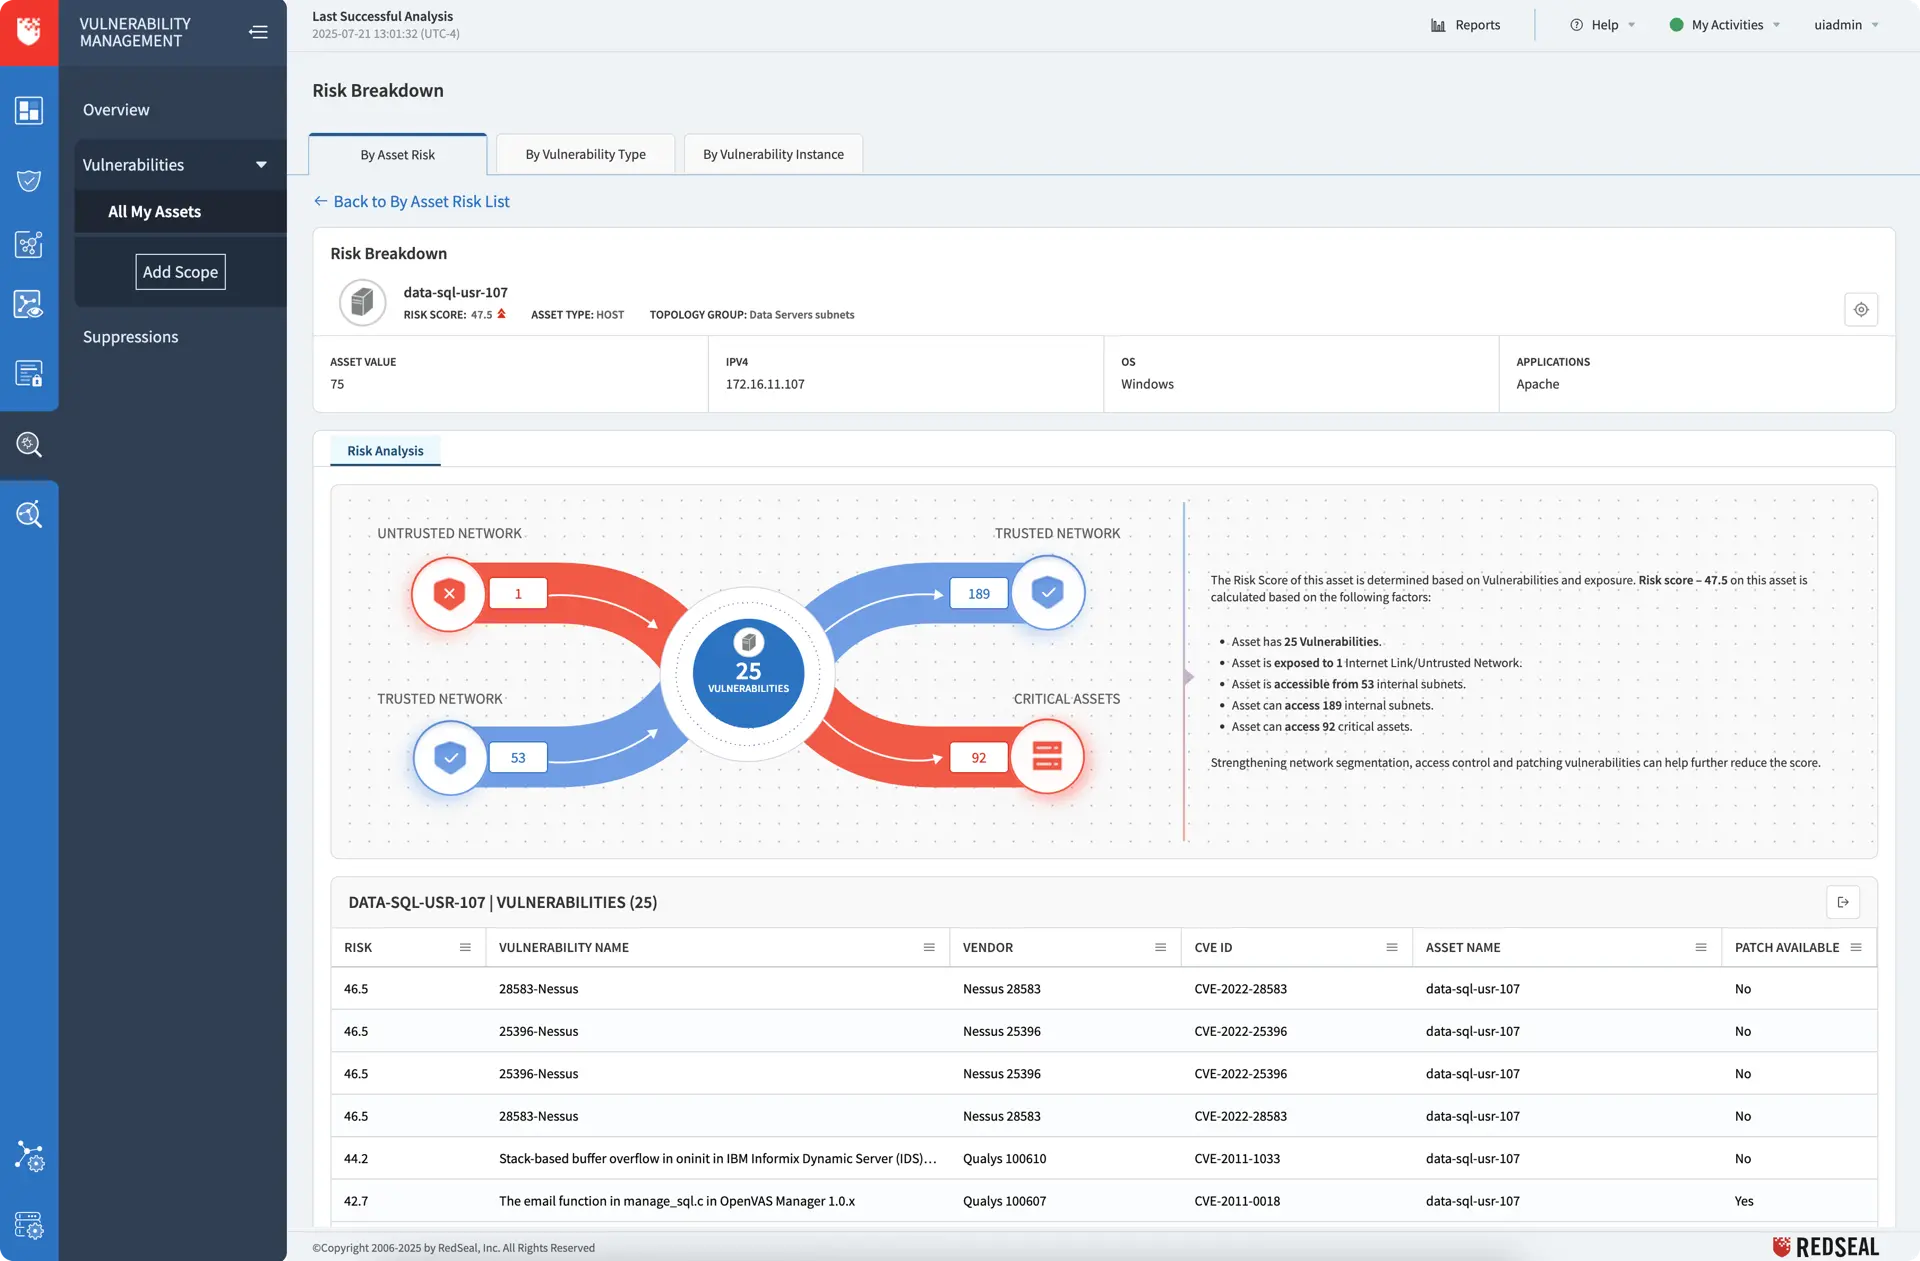This screenshot has height=1261, width=1920.
Task: Click the locate target icon in asset card
Action: [1861, 310]
